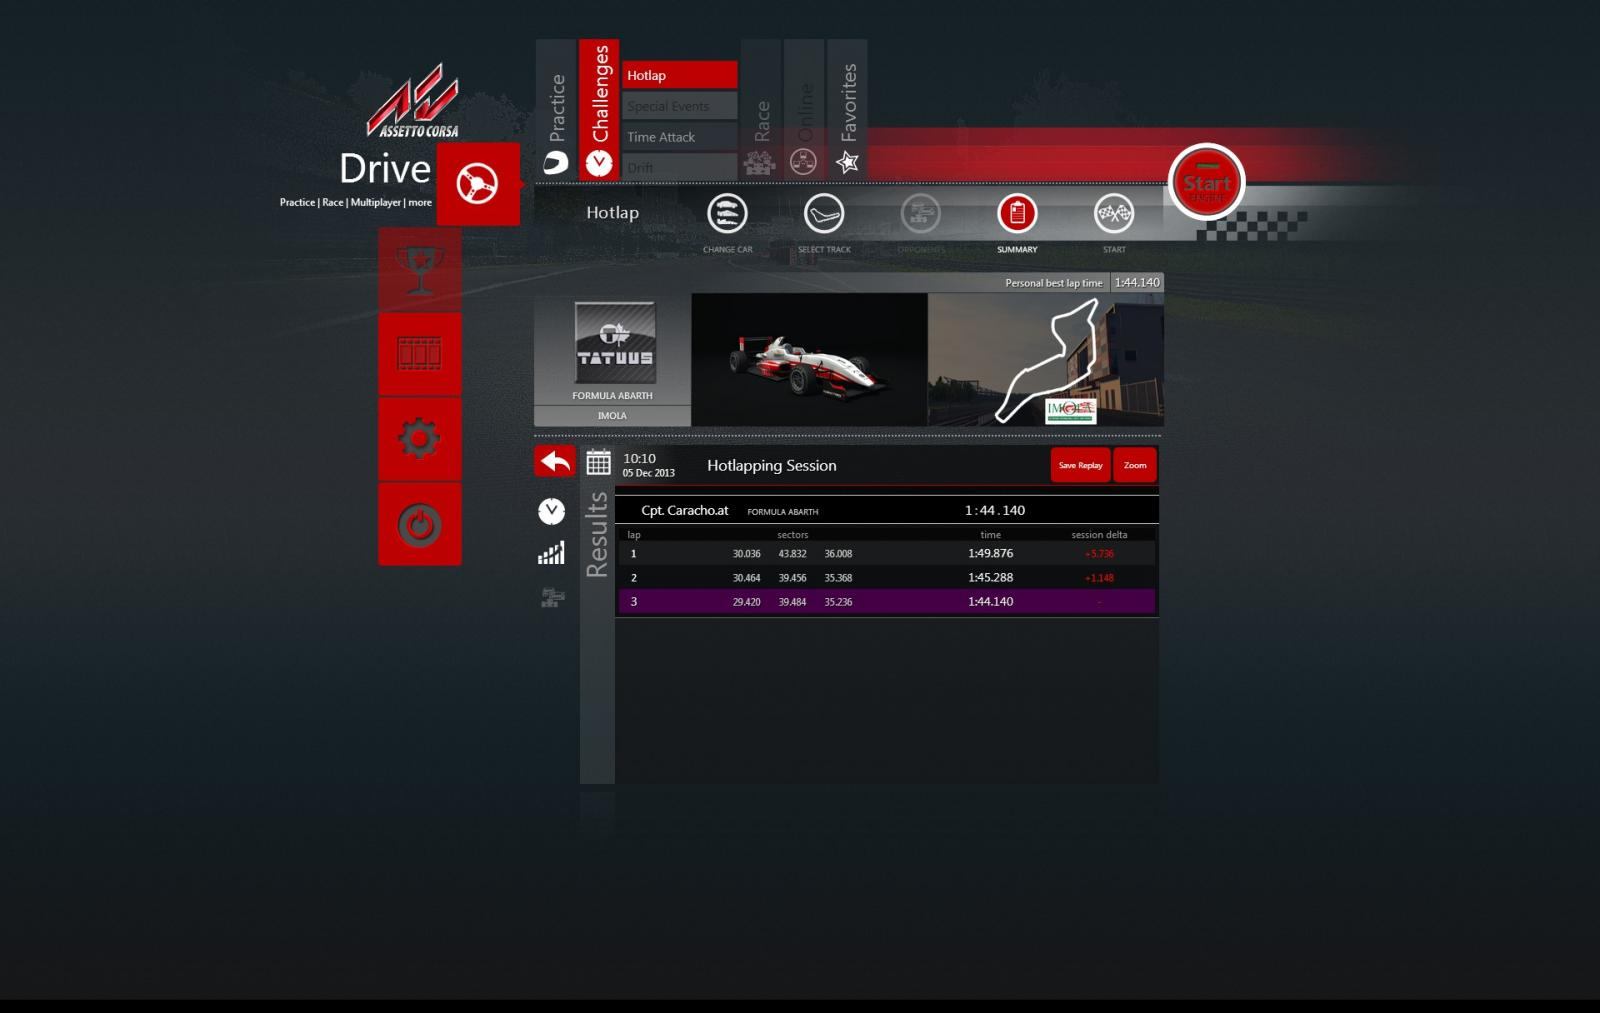Screen dimensions: 1600x1013
Task: Click the power exit tile
Action: (420, 524)
